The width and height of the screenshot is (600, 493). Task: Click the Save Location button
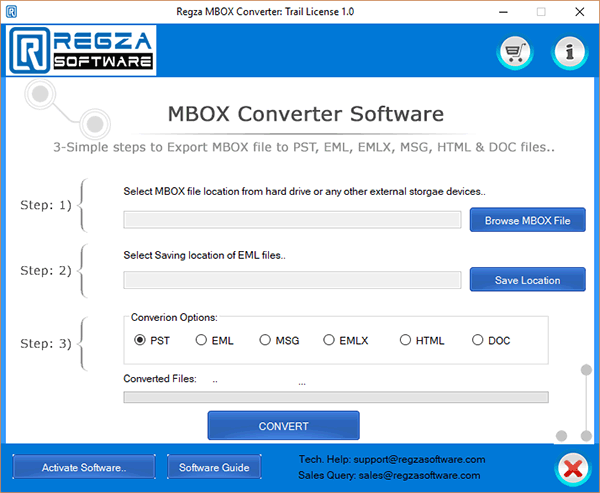[x=527, y=280]
